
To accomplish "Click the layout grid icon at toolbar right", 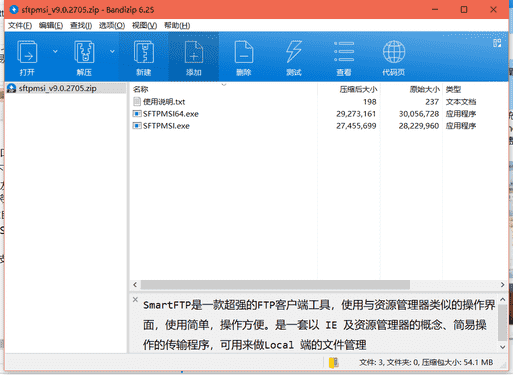I will tap(497, 43).
